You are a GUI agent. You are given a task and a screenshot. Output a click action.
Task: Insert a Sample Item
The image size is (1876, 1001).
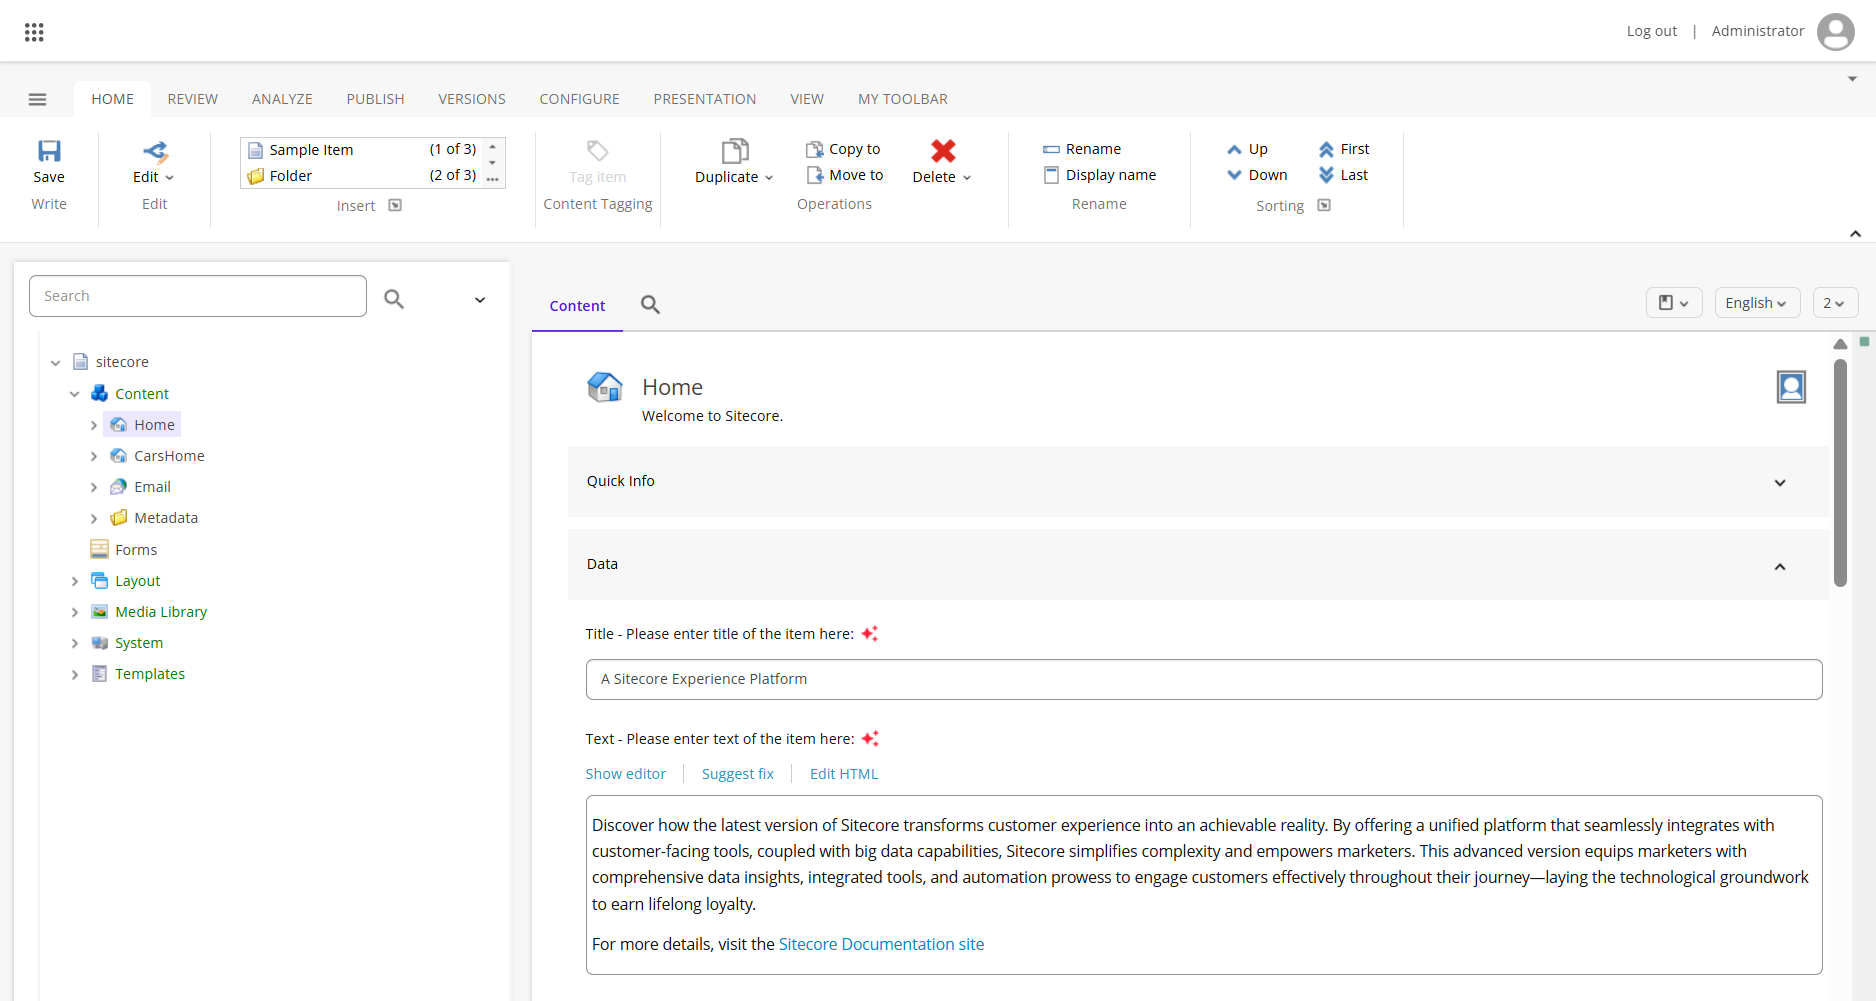pos(362,149)
